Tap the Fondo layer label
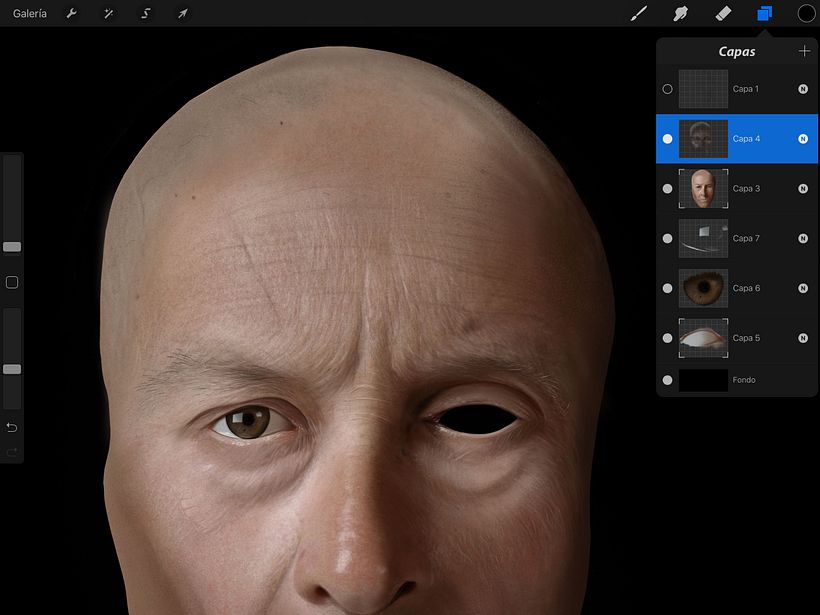This screenshot has height=615, width=820. point(744,380)
